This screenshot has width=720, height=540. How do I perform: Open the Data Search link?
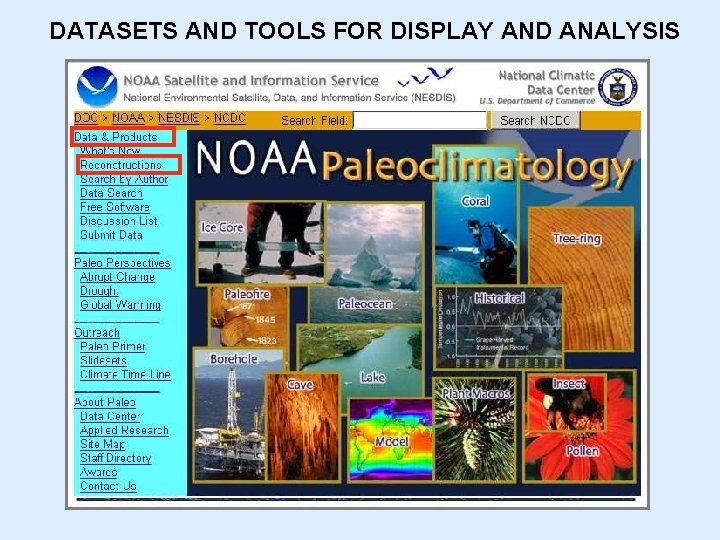click(111, 193)
